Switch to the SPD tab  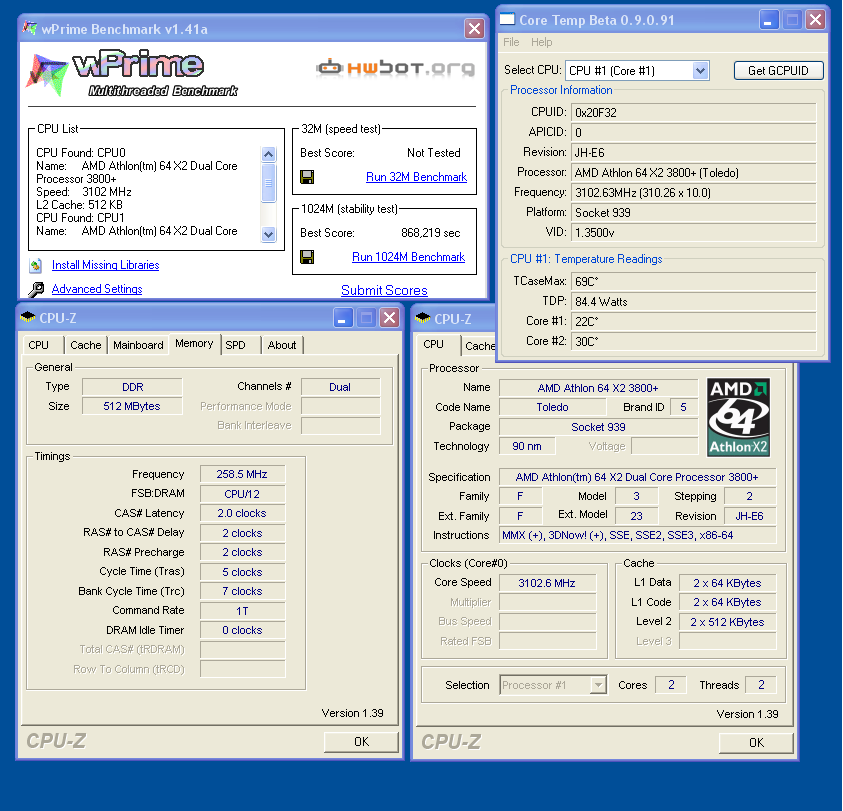(235, 345)
